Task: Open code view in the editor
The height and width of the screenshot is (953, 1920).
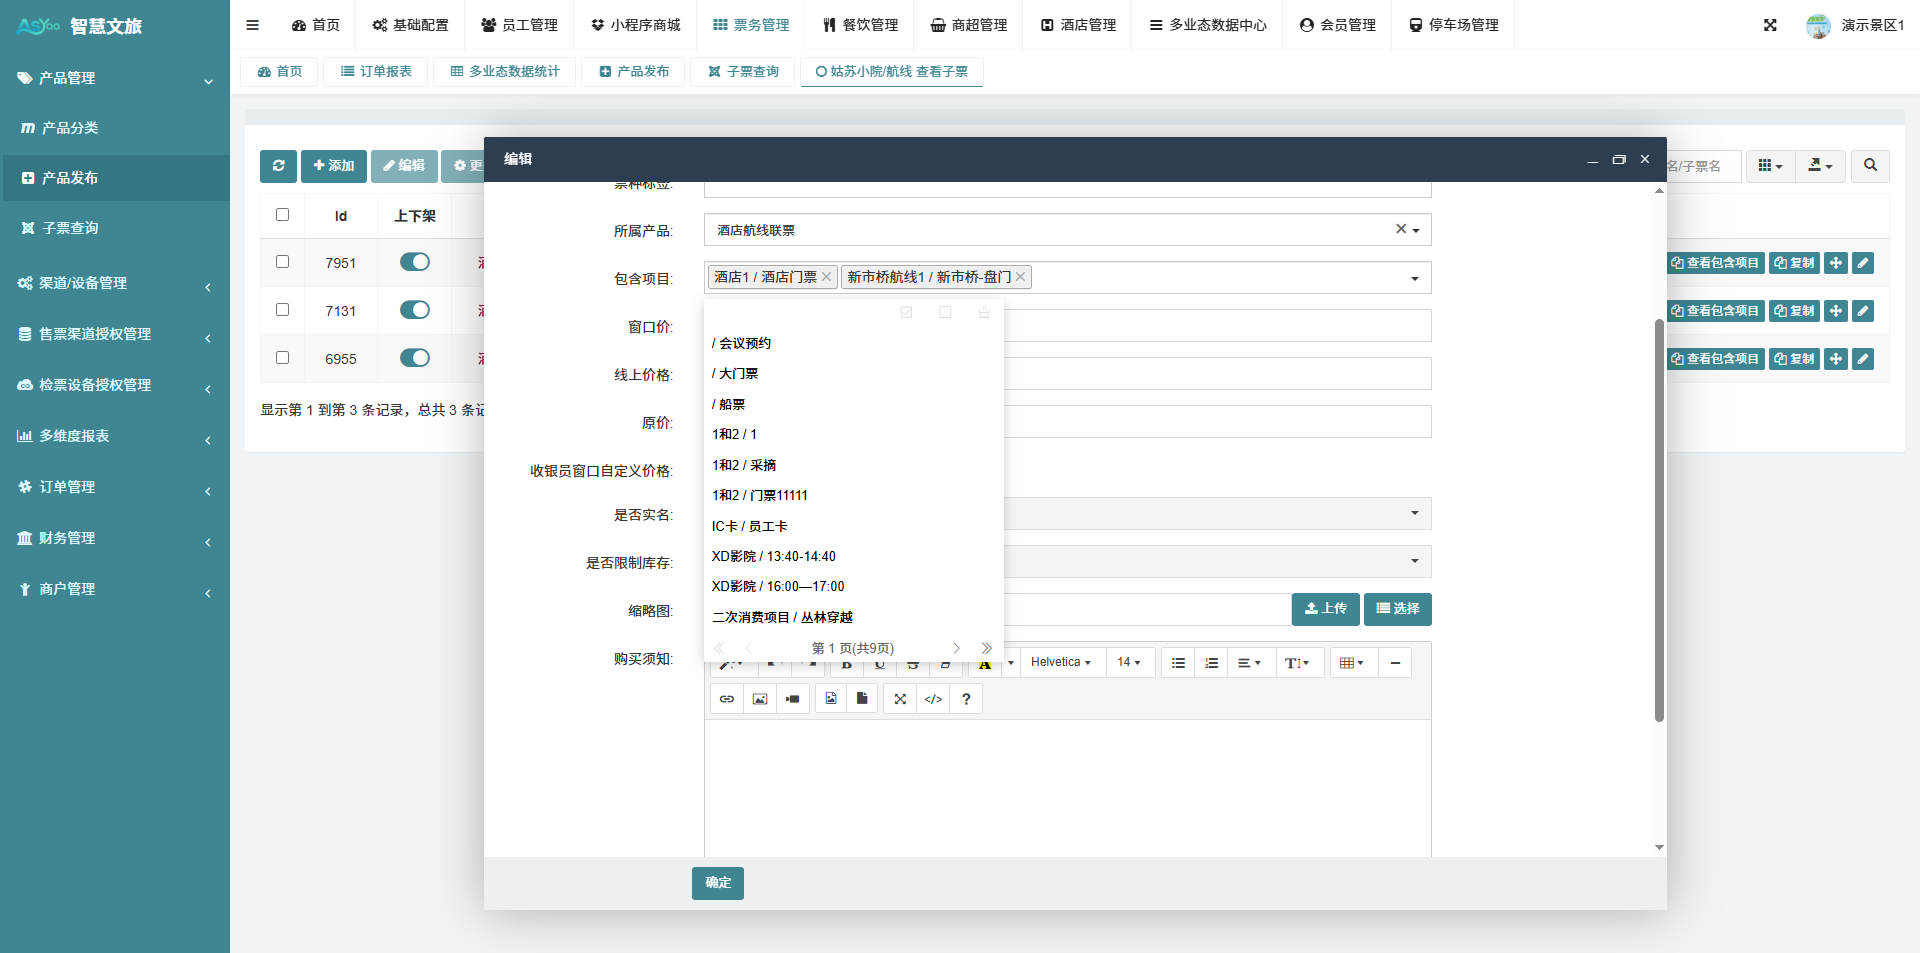Action: [x=933, y=699]
